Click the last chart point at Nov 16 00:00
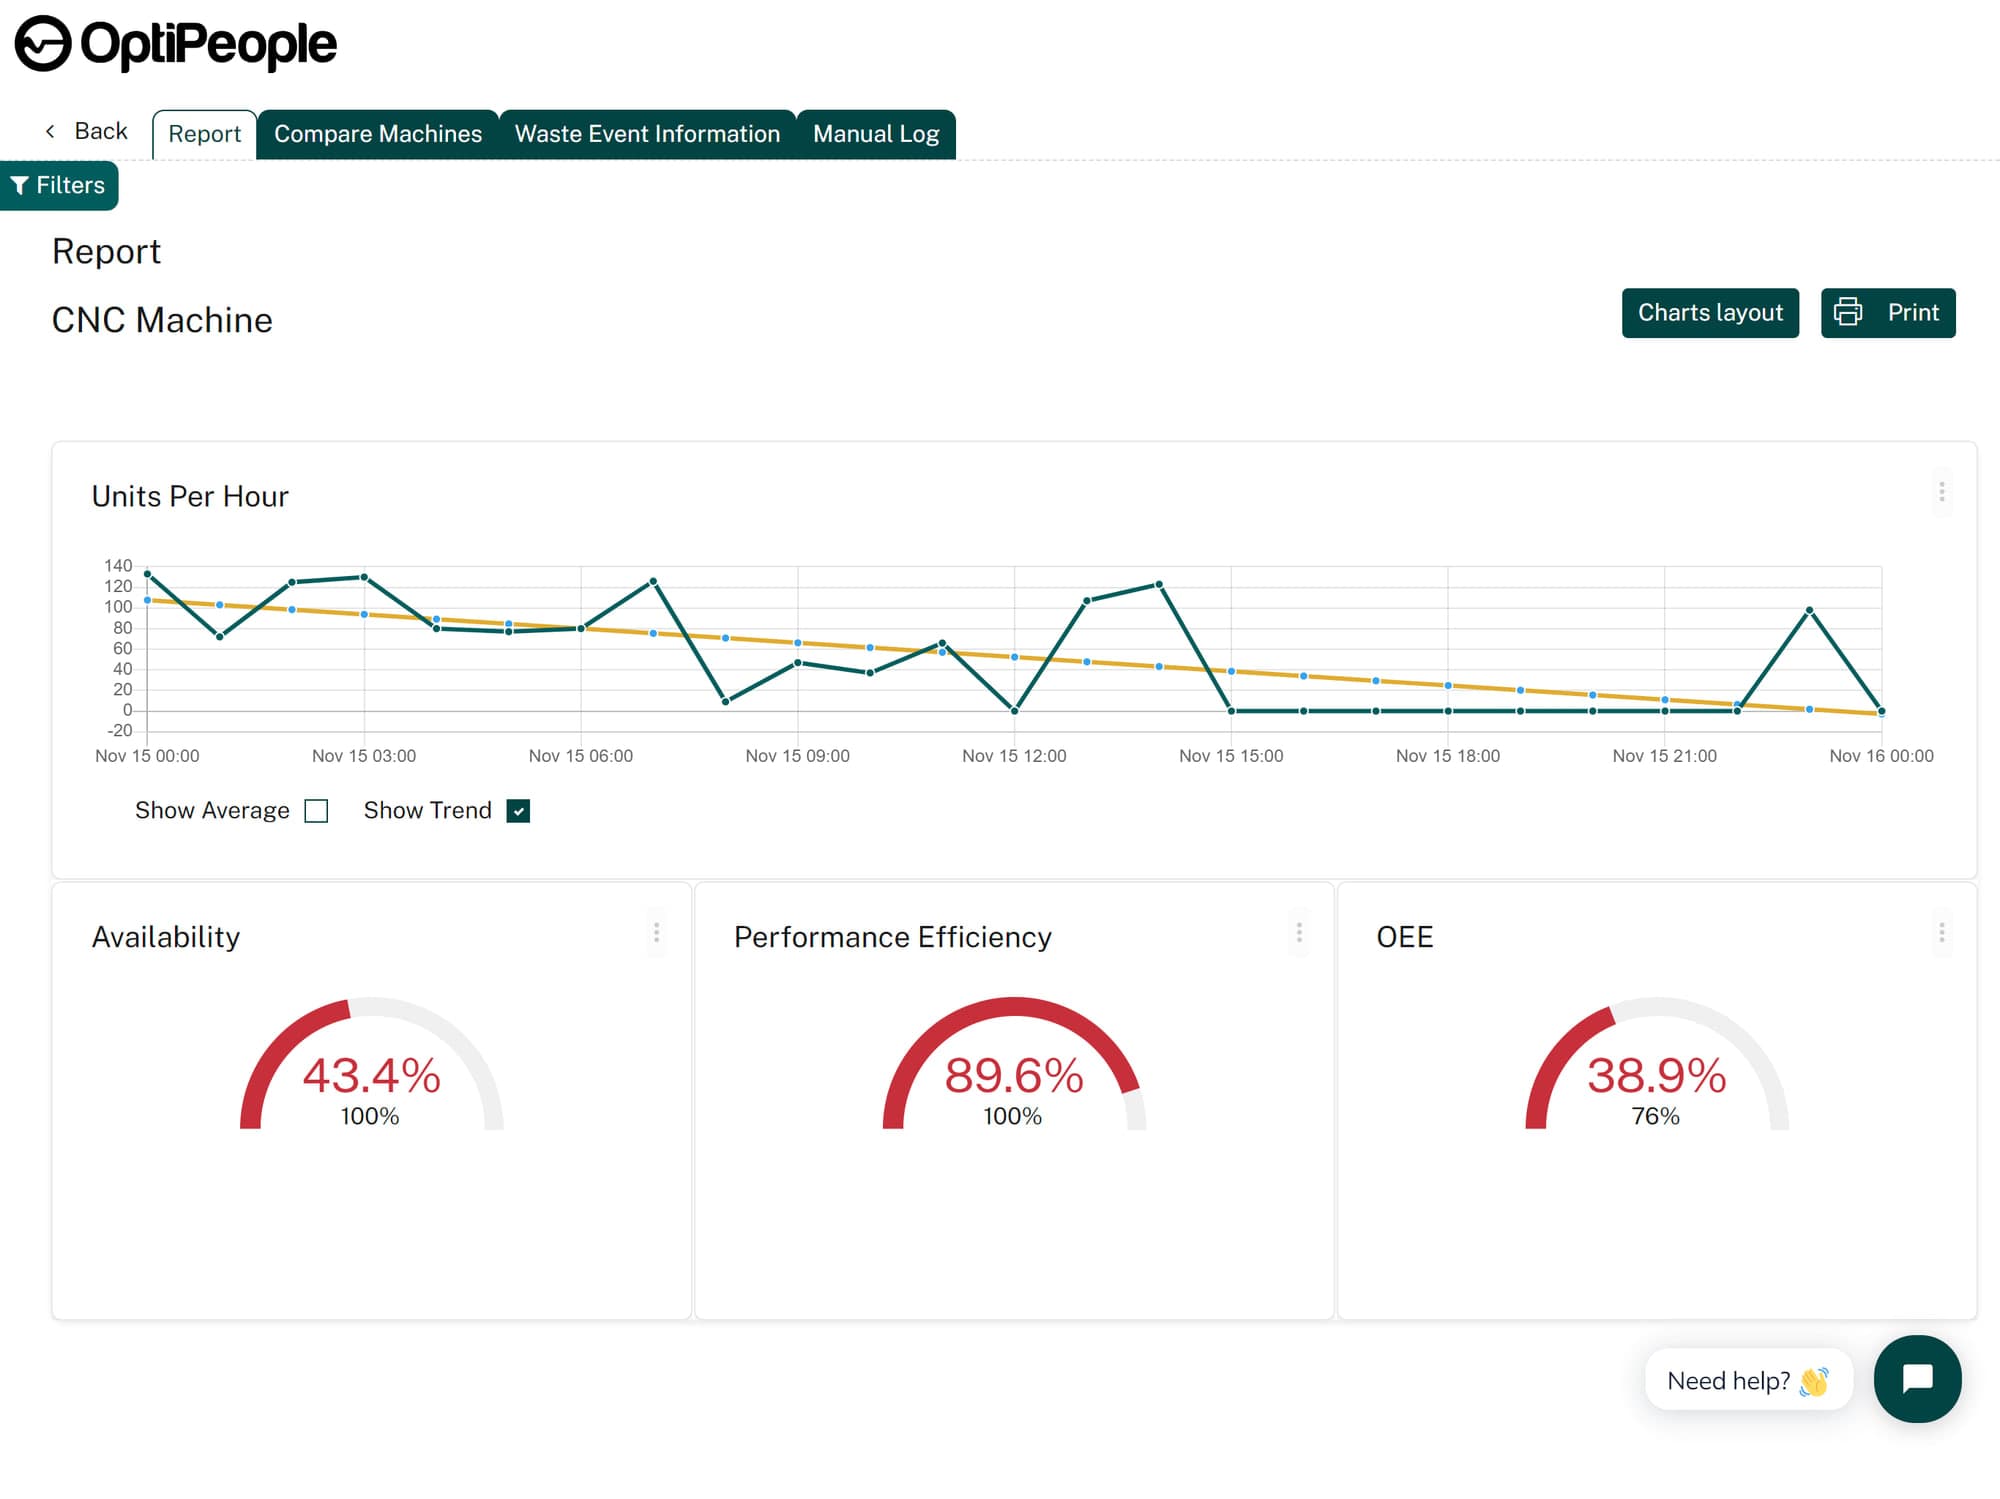The image size is (2000, 1499). click(x=1881, y=711)
